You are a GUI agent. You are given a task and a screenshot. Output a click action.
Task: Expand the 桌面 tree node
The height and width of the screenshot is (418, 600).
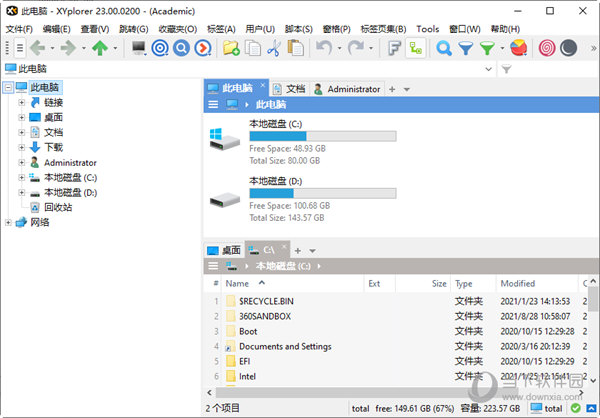pos(22,118)
